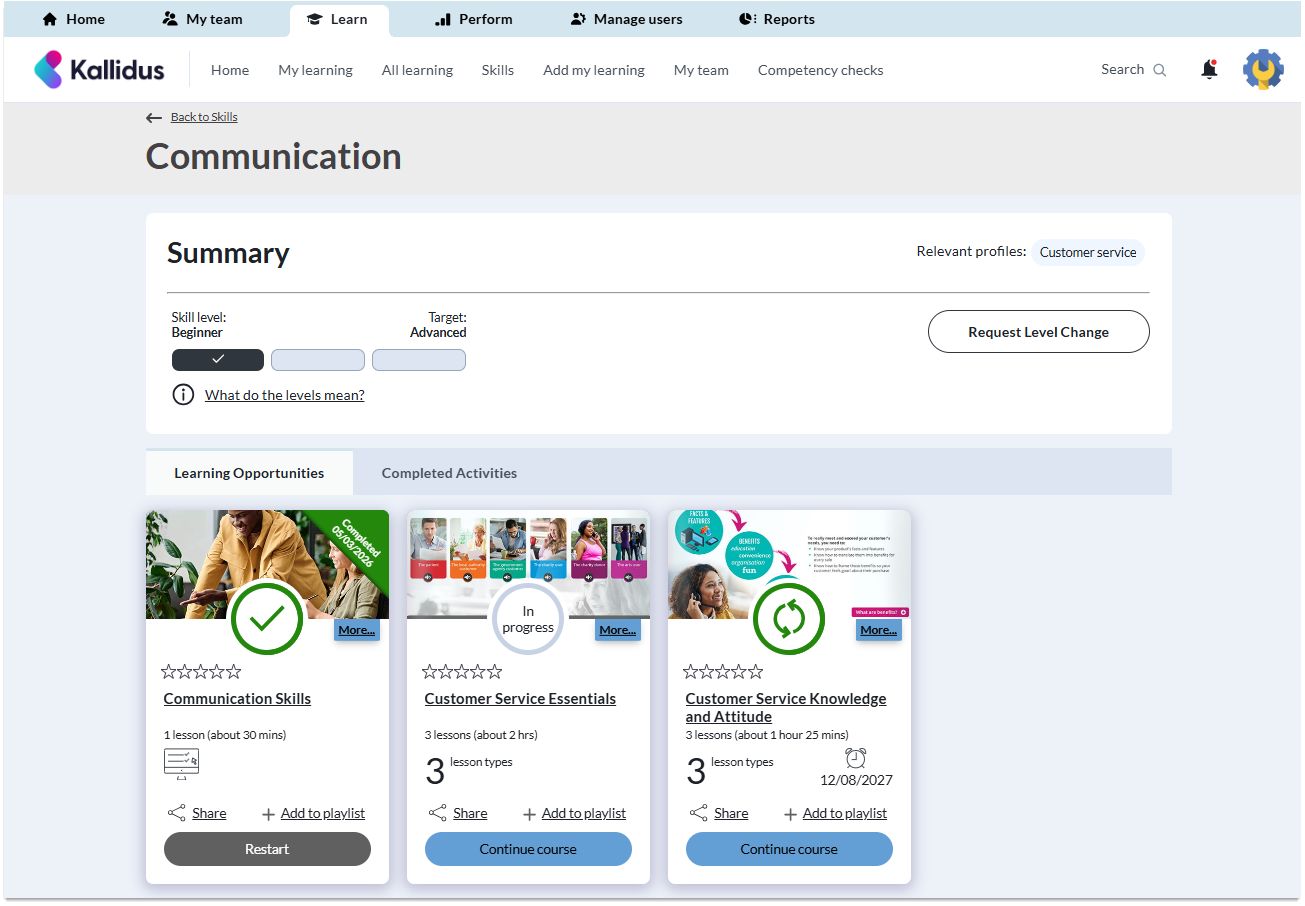The image size is (1305, 906).
Task: Click the refresh circle icon on Knowledge card
Action: [x=788, y=619]
